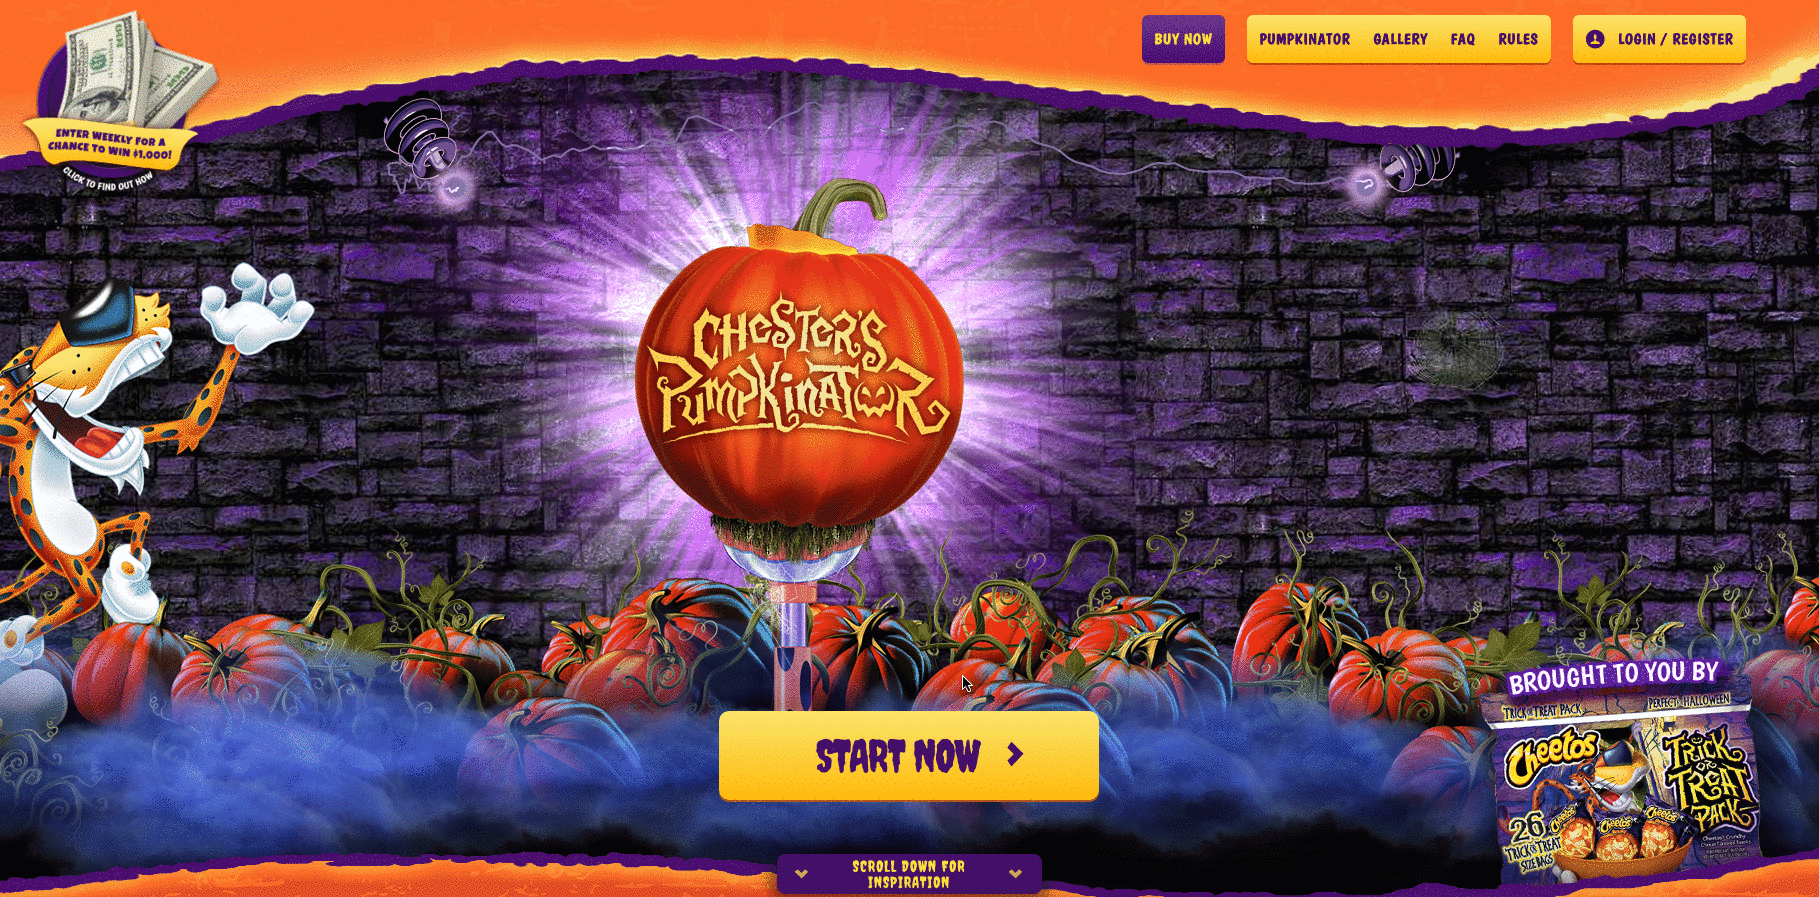Image resolution: width=1819 pixels, height=897 pixels.
Task: Expand inspiration with left down chevron
Action: (x=801, y=874)
